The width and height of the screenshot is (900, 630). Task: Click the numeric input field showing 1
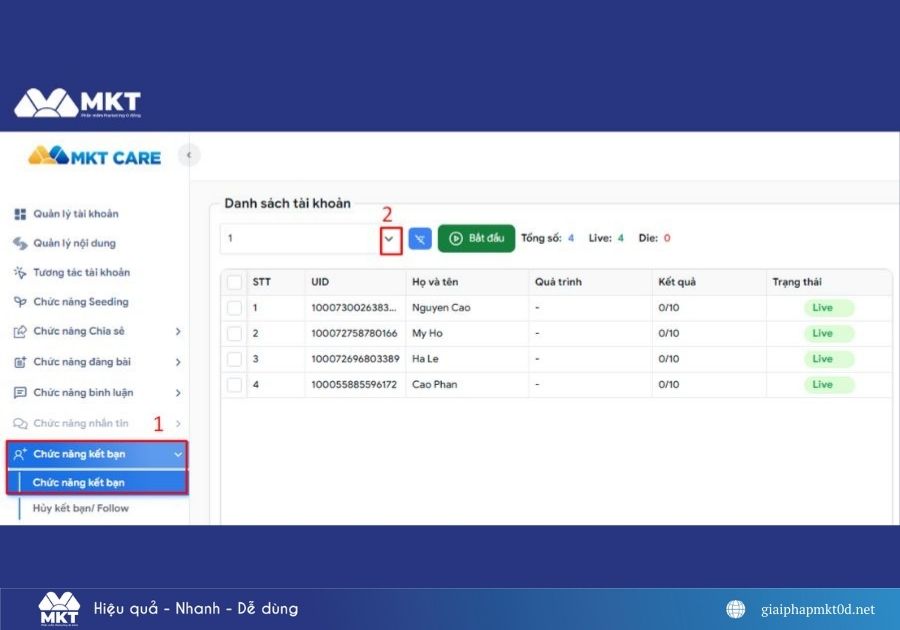pos(300,238)
